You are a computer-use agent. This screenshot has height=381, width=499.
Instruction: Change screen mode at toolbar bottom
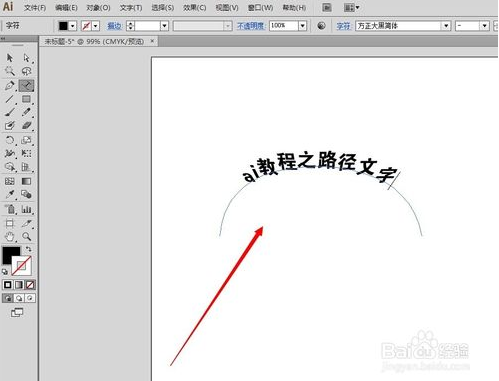coord(17,312)
